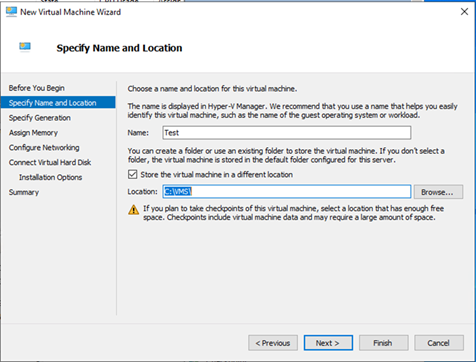
Task: Click the yellow warning triangle icon
Action: point(134,210)
